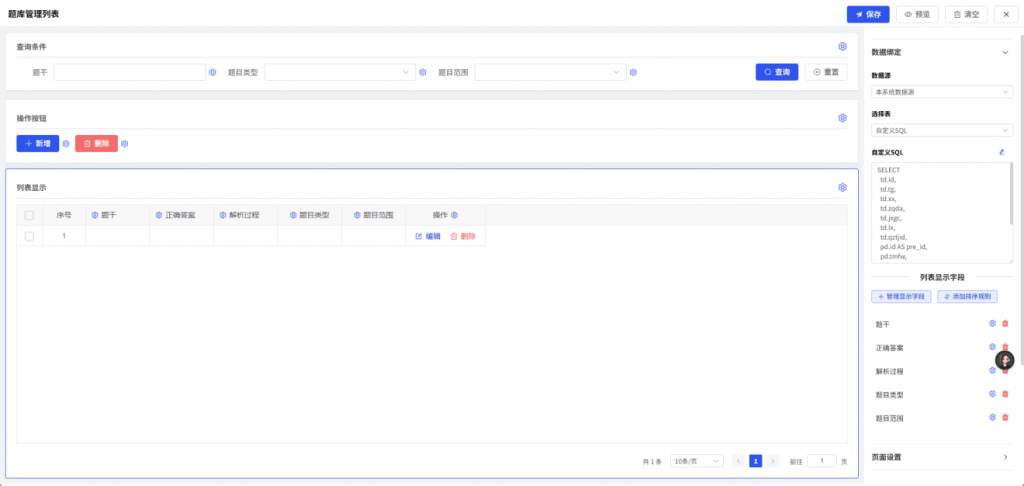Click gear icon in 题目类型 column header
1024x486 pixels.
point(293,215)
